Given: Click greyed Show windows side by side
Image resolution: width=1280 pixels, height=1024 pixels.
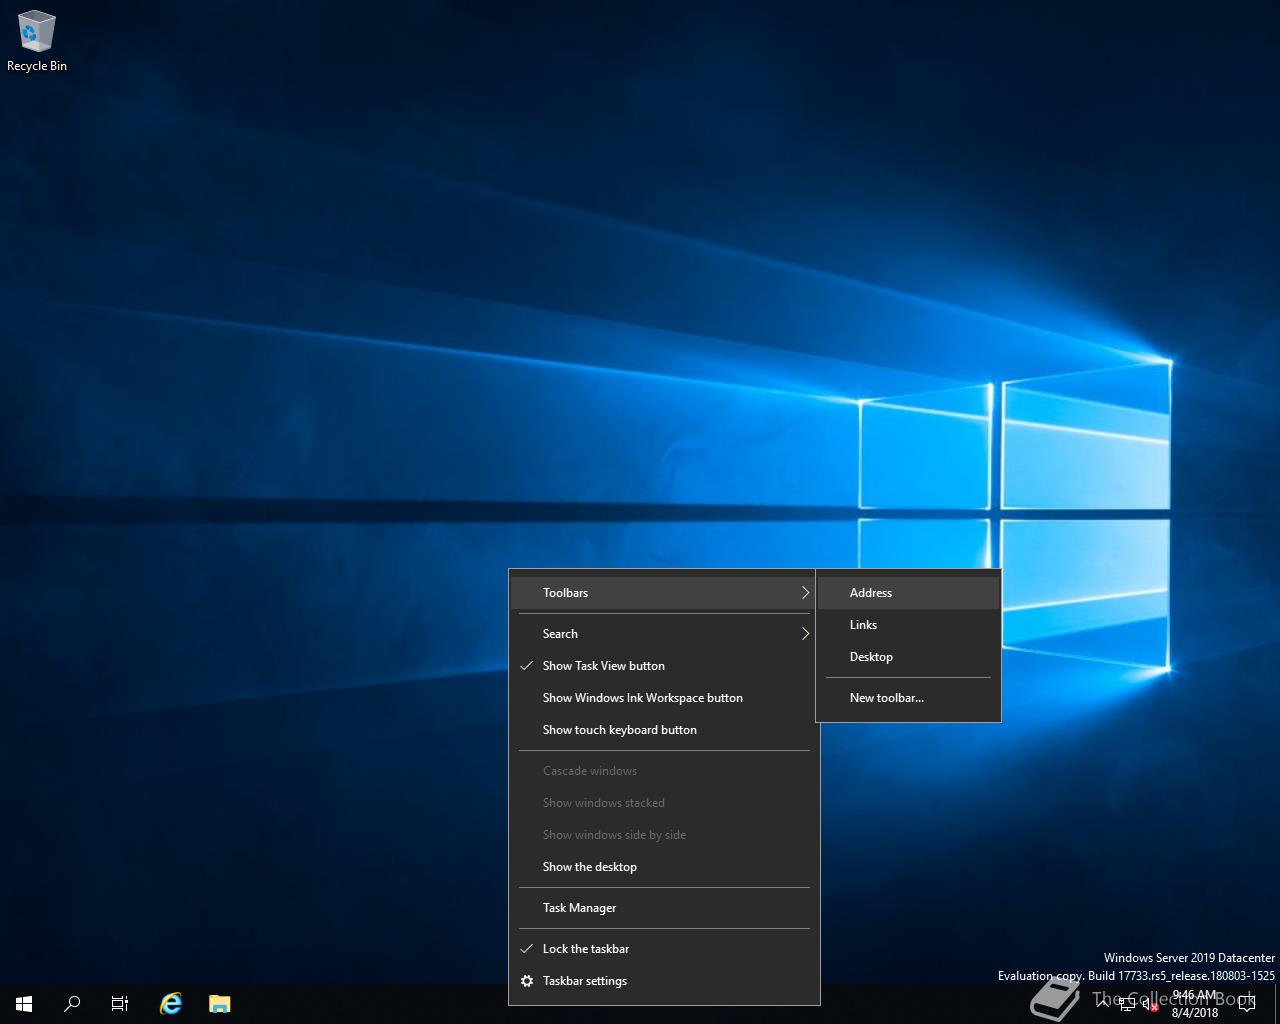Looking at the screenshot, I should click(664, 835).
